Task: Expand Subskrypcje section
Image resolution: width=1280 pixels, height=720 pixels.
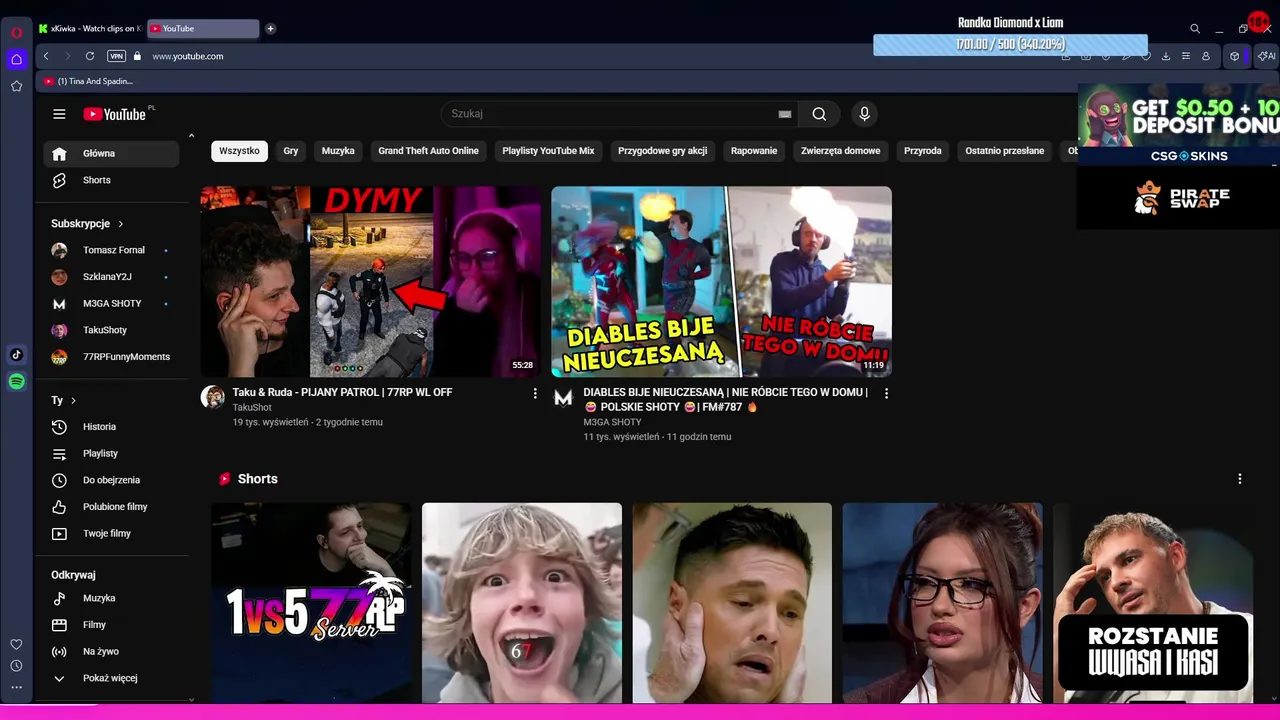Action: (x=88, y=224)
